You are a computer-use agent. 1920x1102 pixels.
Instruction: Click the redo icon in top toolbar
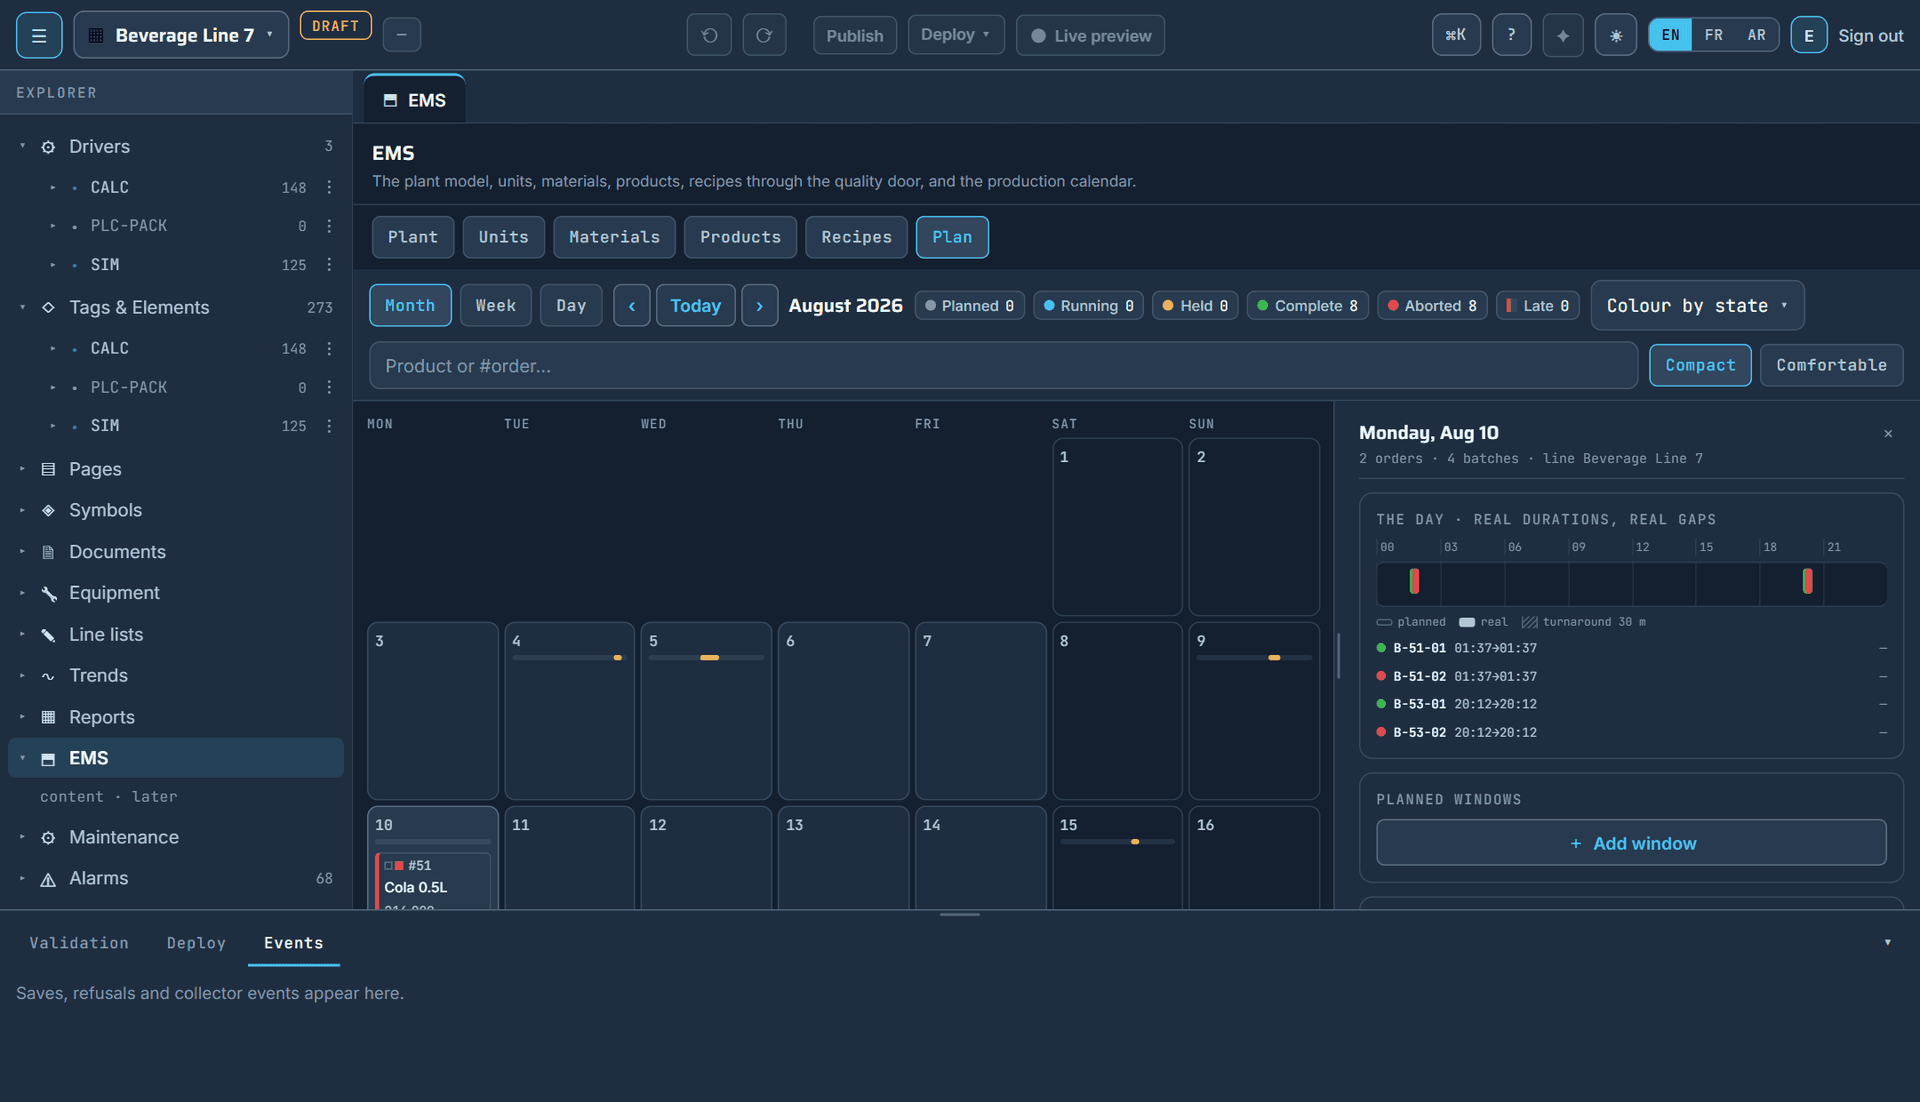coord(764,36)
